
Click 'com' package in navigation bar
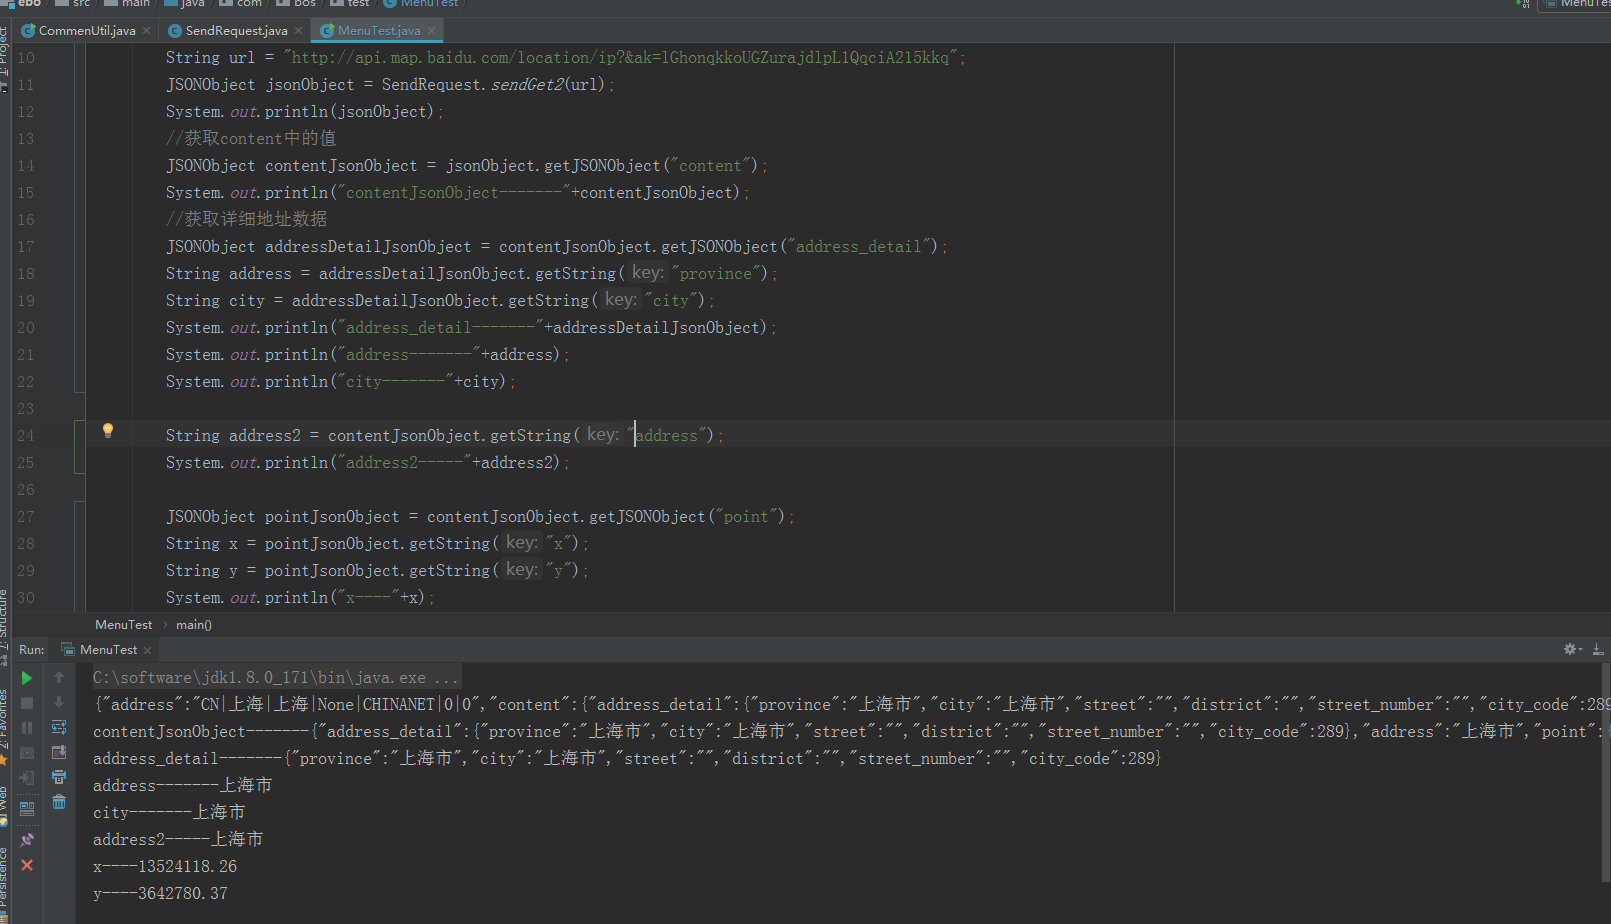point(241,4)
